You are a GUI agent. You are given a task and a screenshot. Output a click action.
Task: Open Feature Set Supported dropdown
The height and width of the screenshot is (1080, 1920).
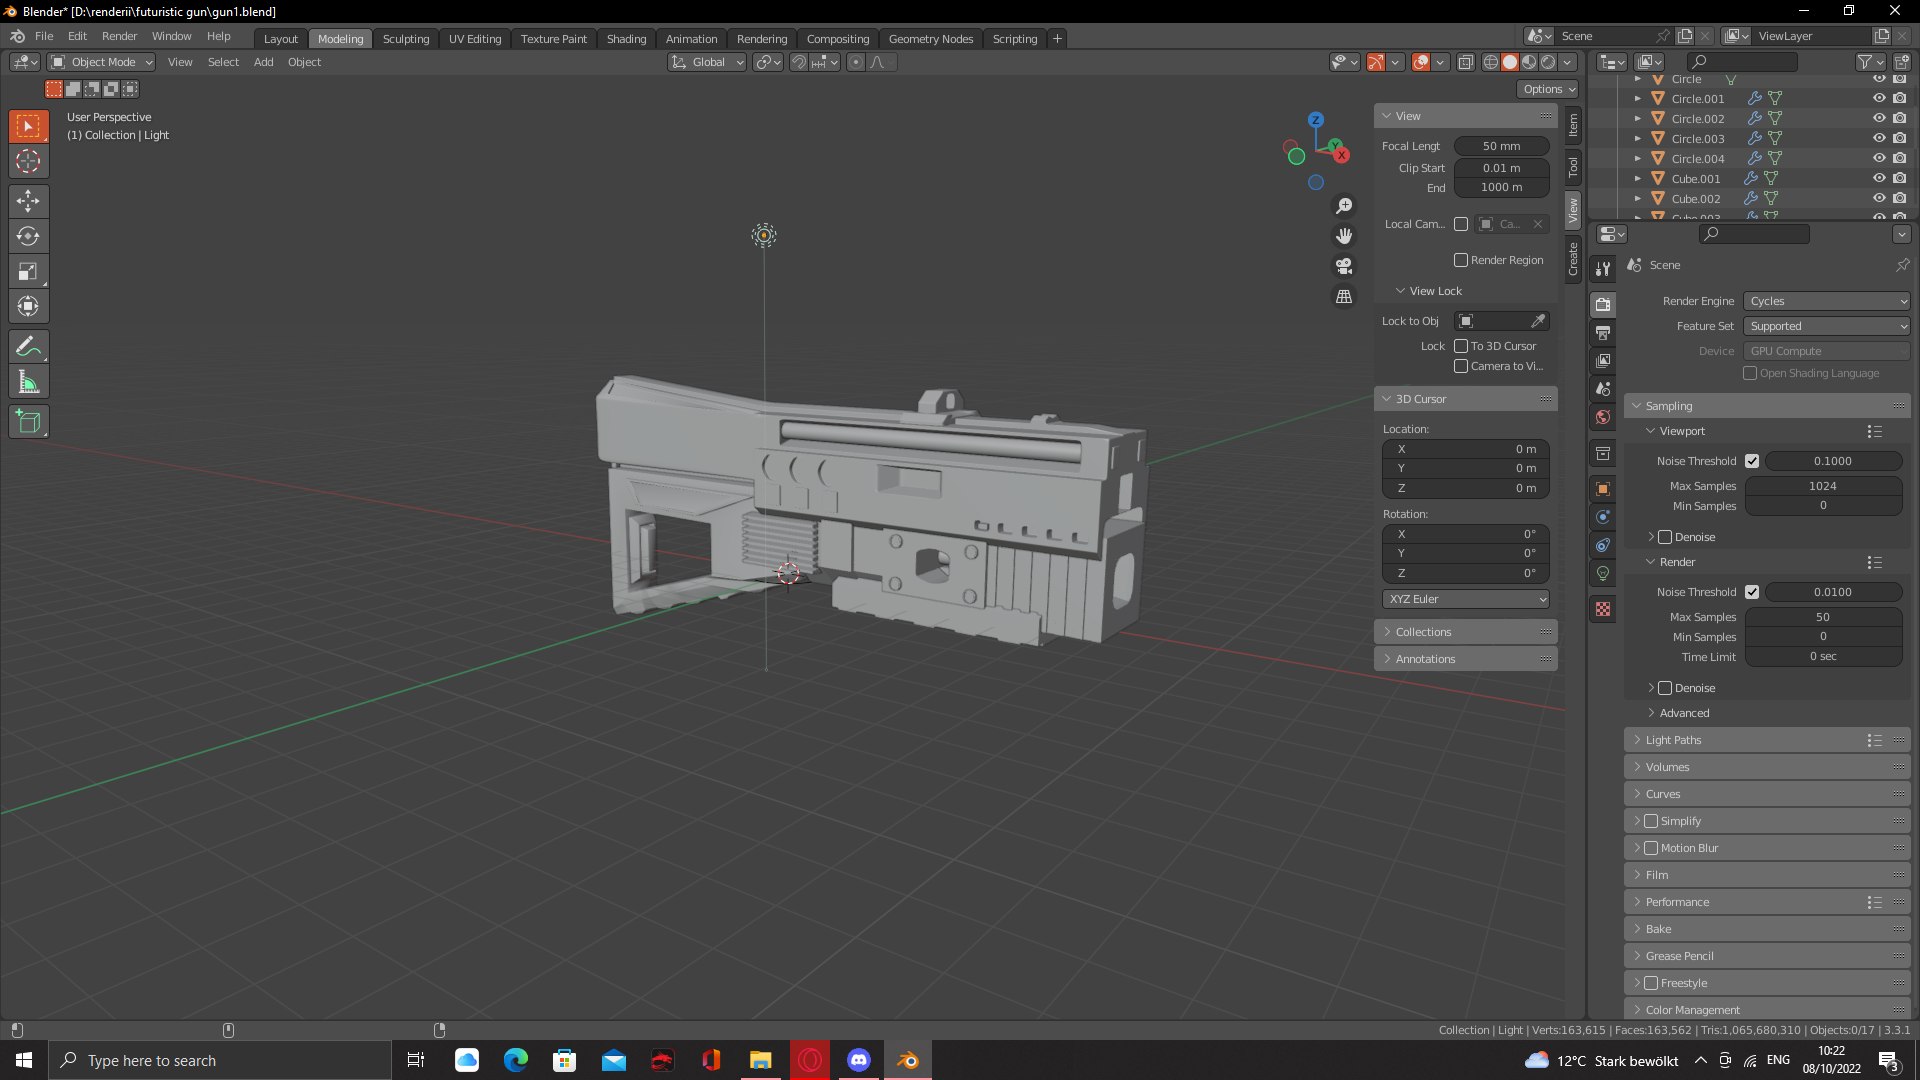tap(1827, 326)
